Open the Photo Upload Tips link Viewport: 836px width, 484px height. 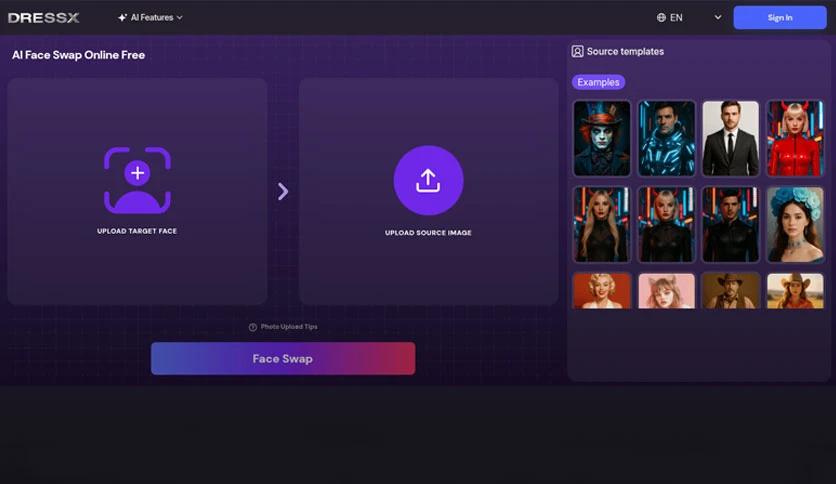(289, 327)
